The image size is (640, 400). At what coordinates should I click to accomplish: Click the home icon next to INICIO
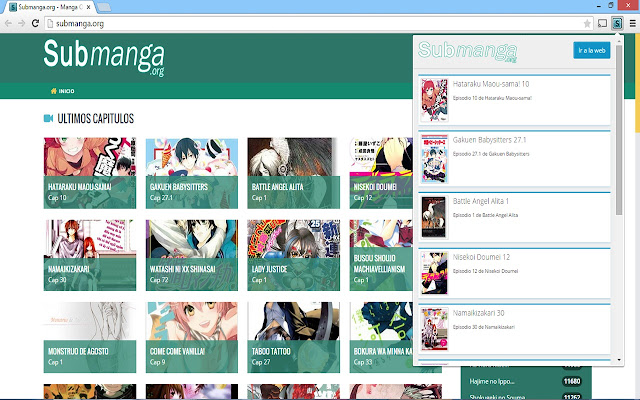coord(53,91)
